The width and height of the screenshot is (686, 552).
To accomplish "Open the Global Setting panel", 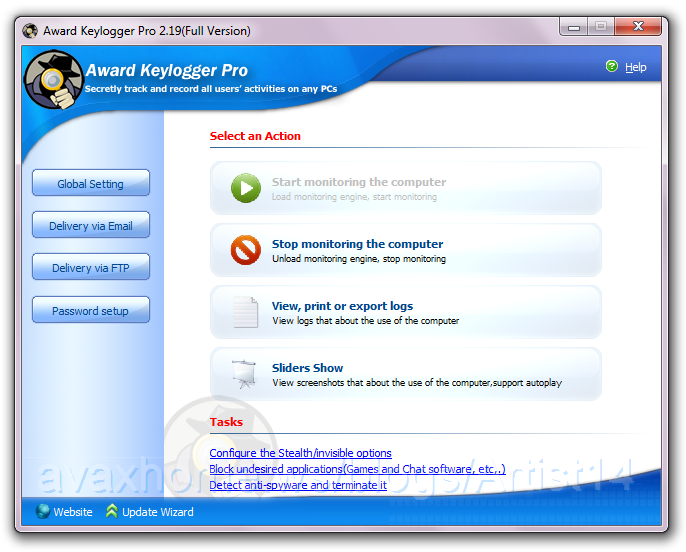I will point(91,183).
